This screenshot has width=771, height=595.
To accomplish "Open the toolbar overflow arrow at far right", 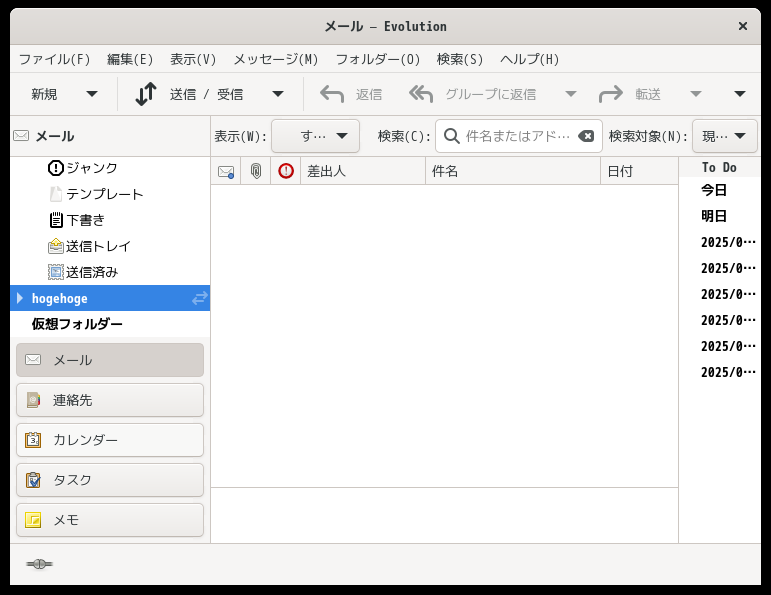I will [740, 94].
